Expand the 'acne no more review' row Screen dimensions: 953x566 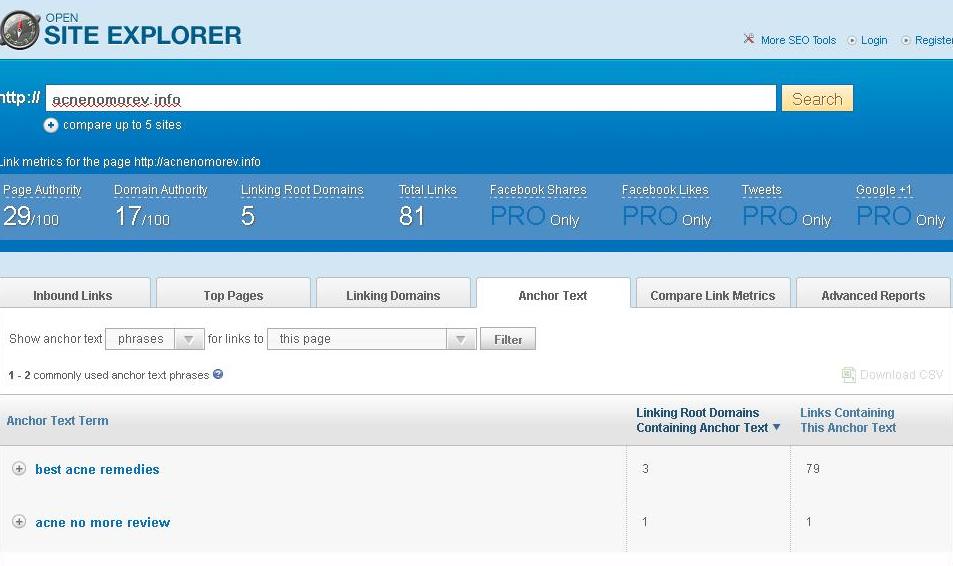pyautogui.click(x=19, y=522)
